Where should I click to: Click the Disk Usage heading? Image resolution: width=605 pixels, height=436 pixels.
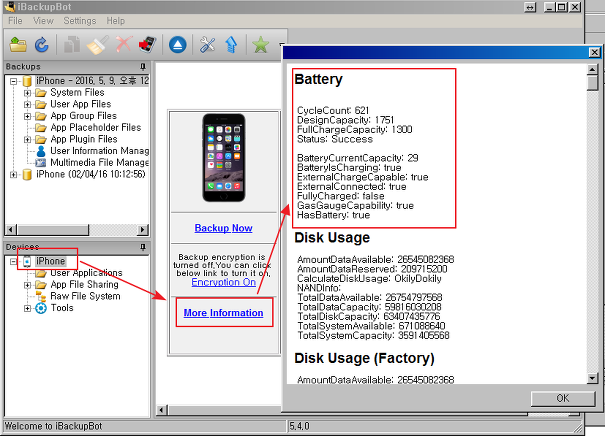coord(332,237)
